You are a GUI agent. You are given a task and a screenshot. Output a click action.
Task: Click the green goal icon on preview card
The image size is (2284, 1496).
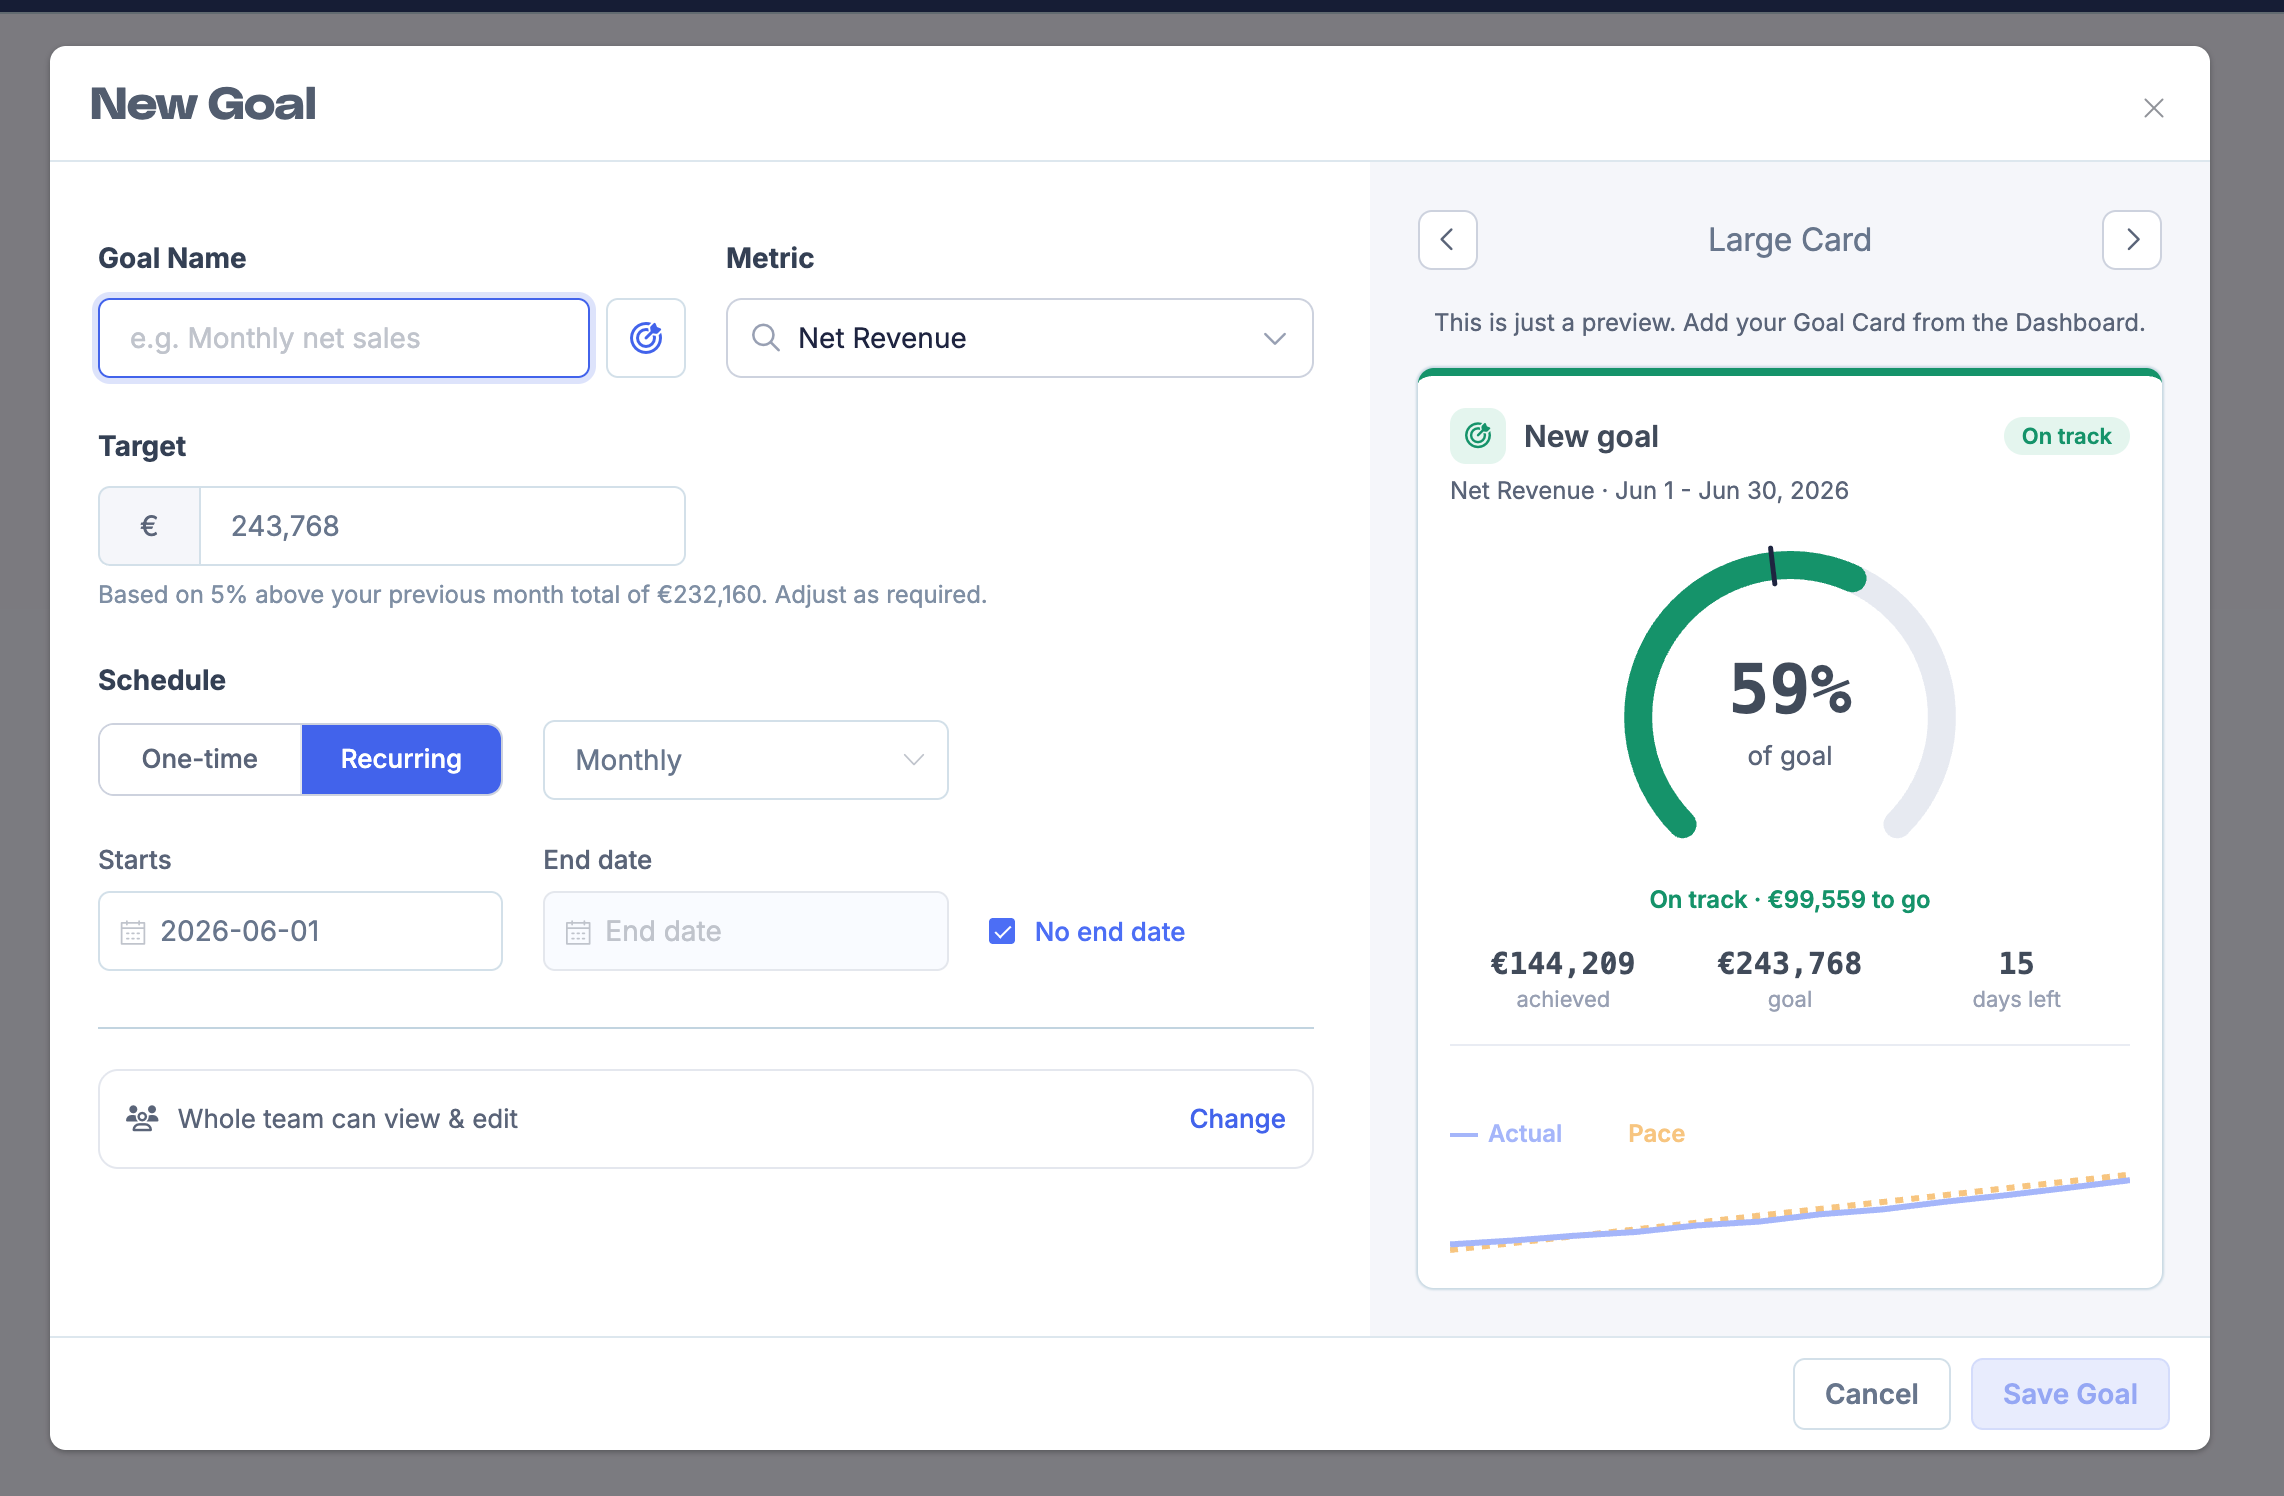(x=1477, y=436)
